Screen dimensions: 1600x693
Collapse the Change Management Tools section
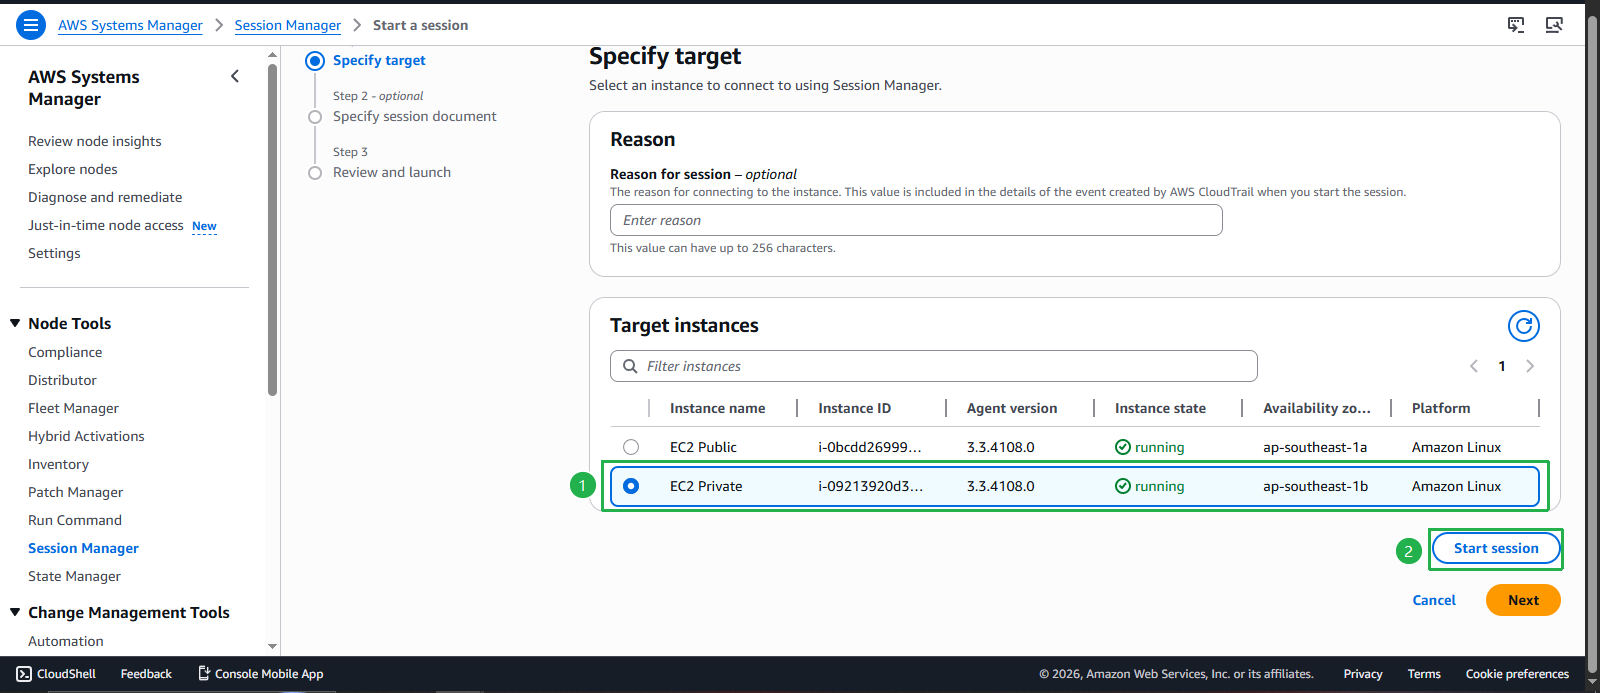click(x=15, y=612)
